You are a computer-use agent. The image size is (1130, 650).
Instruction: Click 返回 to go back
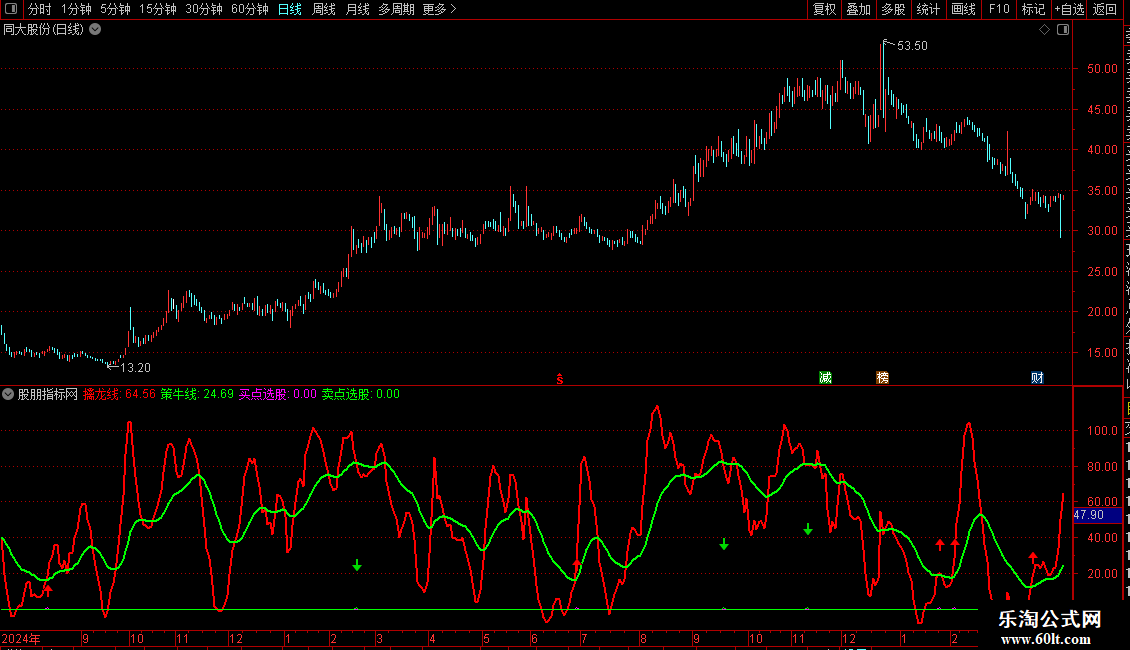point(1105,9)
